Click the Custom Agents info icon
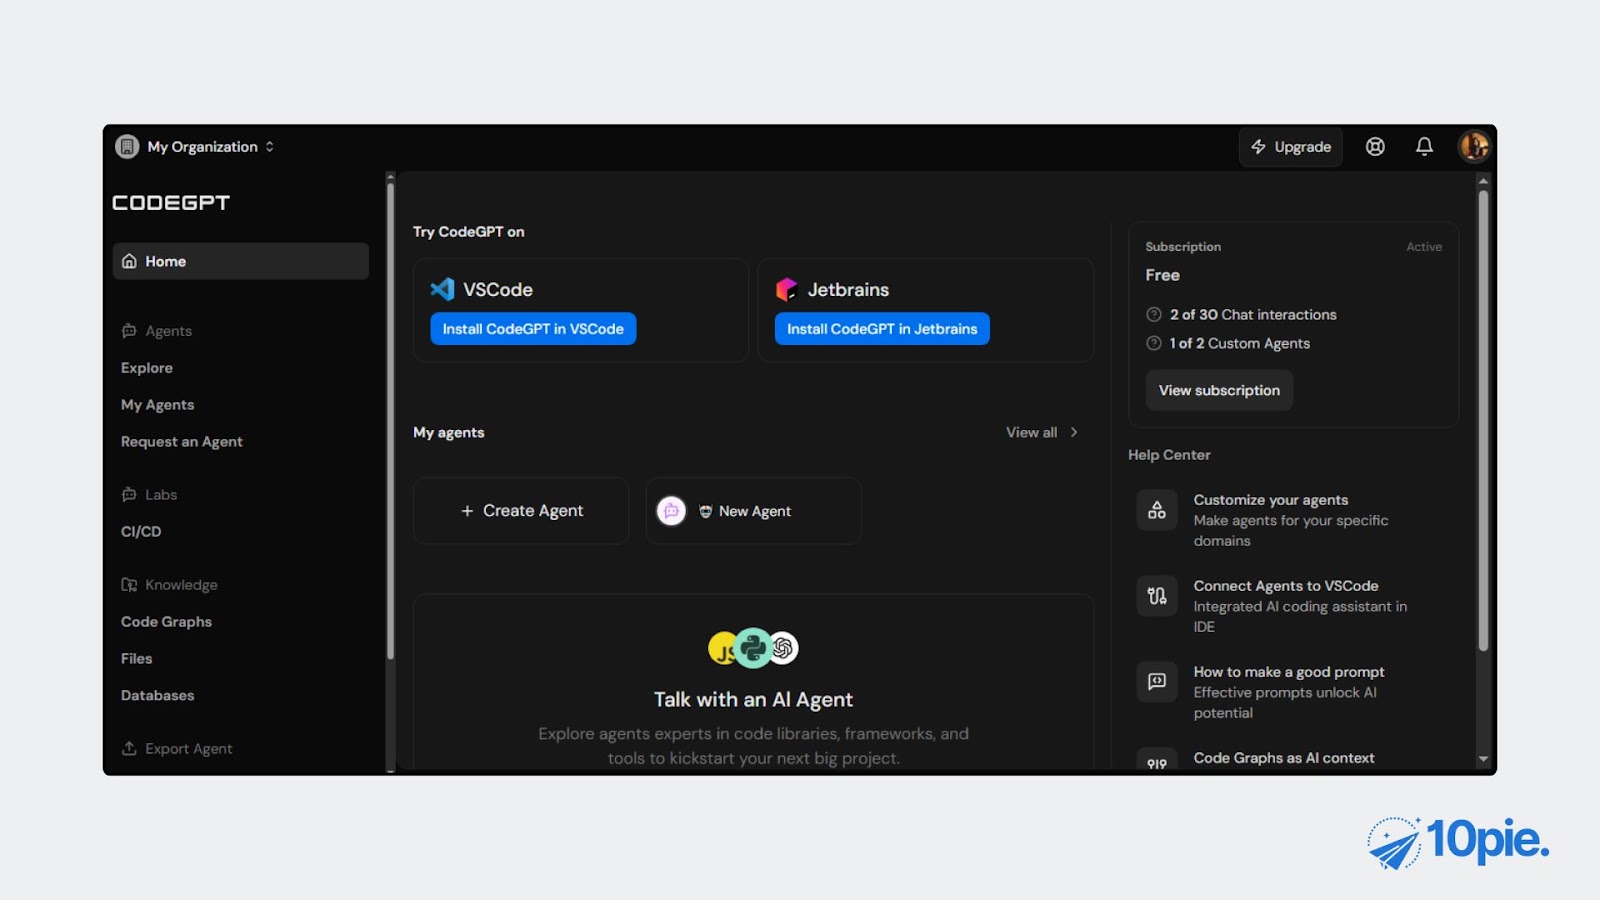This screenshot has height=900, width=1600. (x=1153, y=343)
